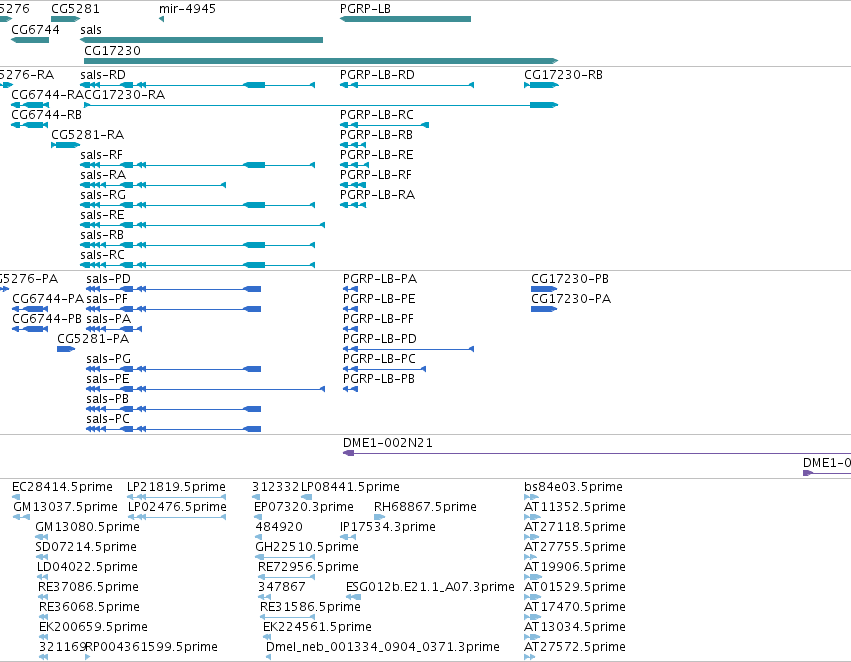
Task: Select the PGRP-LB-PC protein label
Action: 379,359
